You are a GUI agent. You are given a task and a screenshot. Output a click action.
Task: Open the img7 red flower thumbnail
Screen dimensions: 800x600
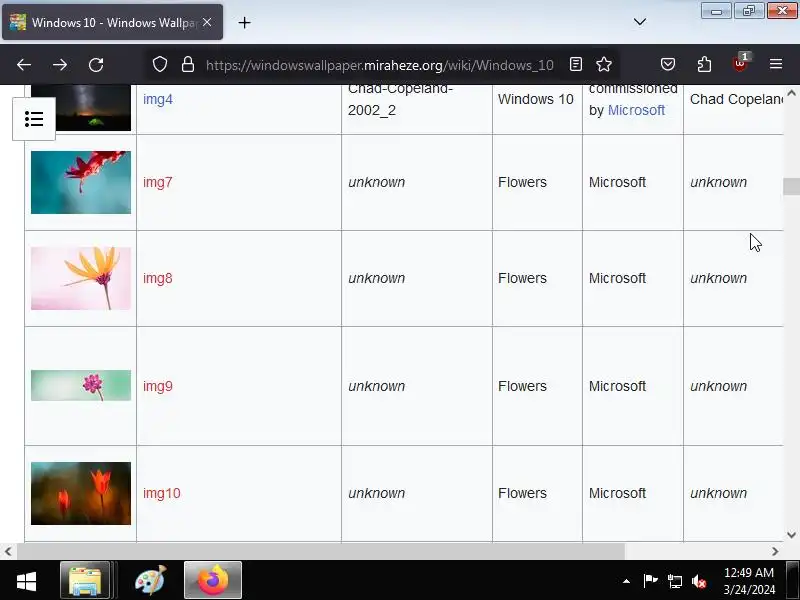81,182
